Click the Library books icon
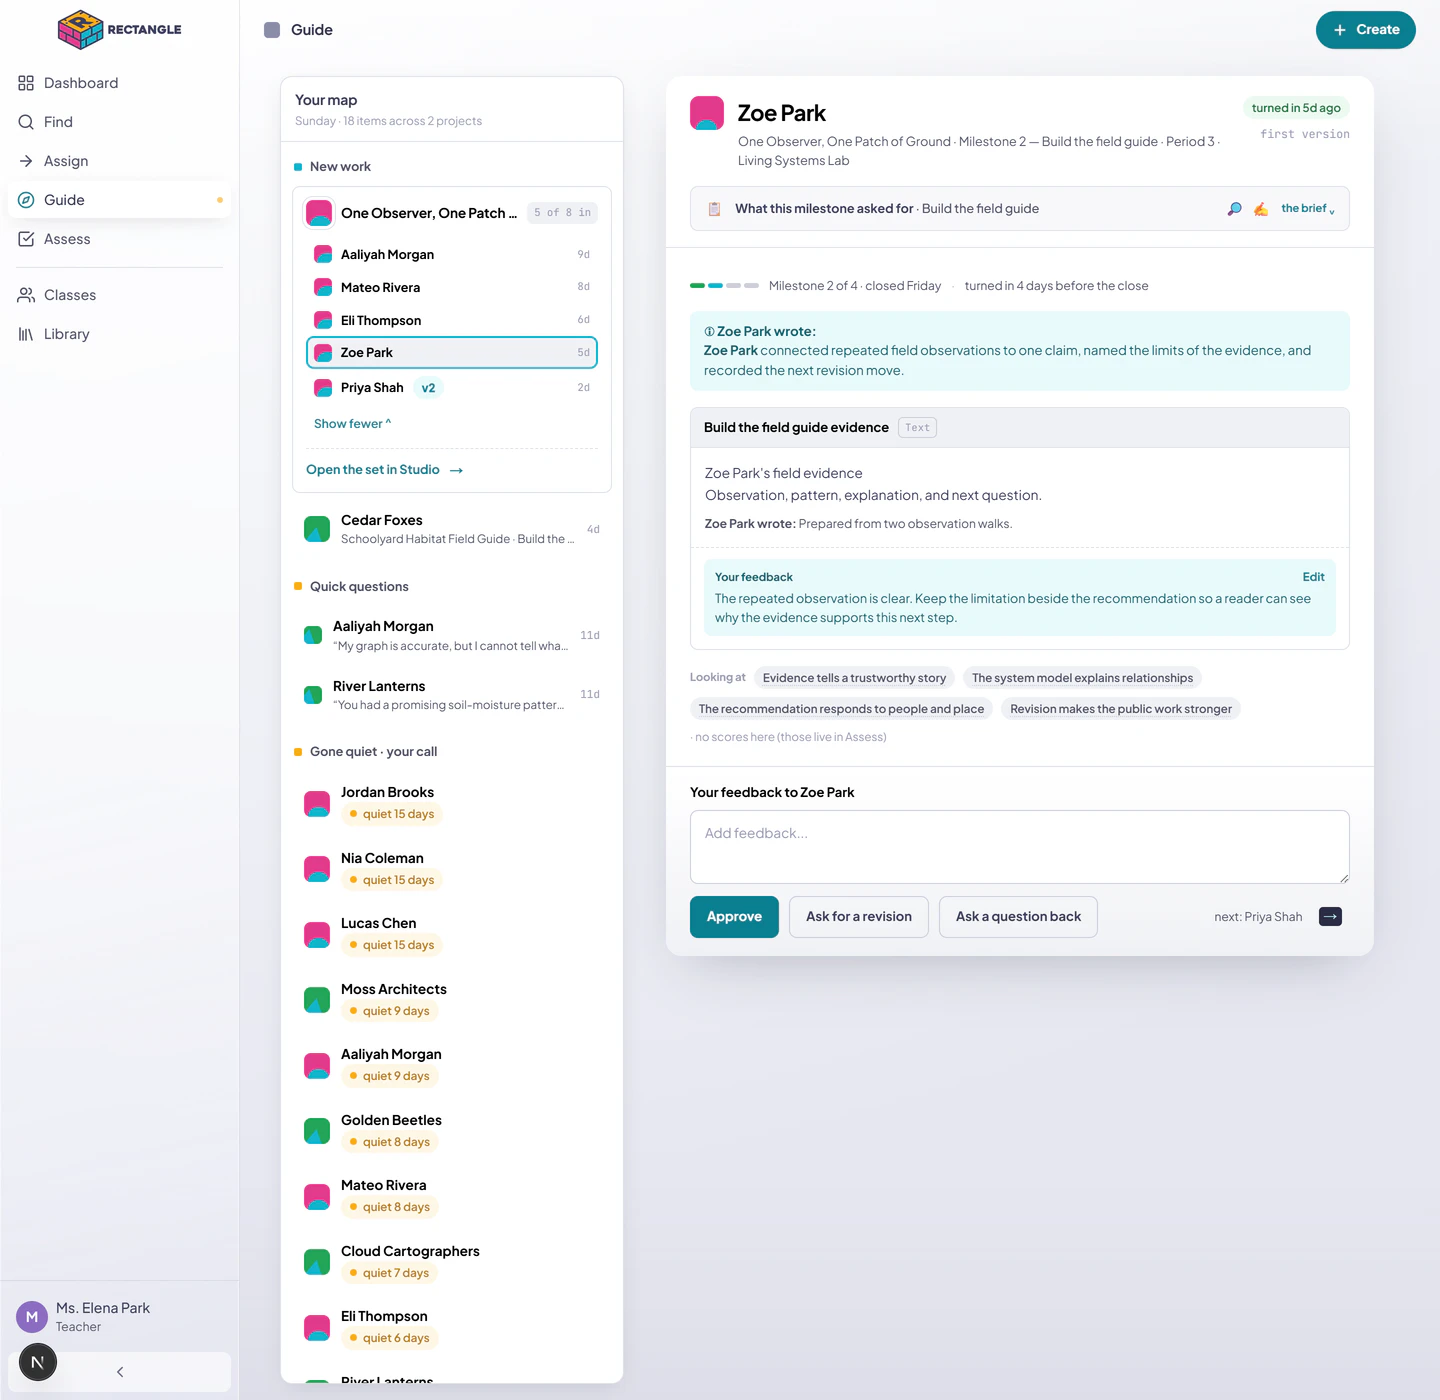This screenshot has height=1400, width=1440. pyautogui.click(x=26, y=334)
